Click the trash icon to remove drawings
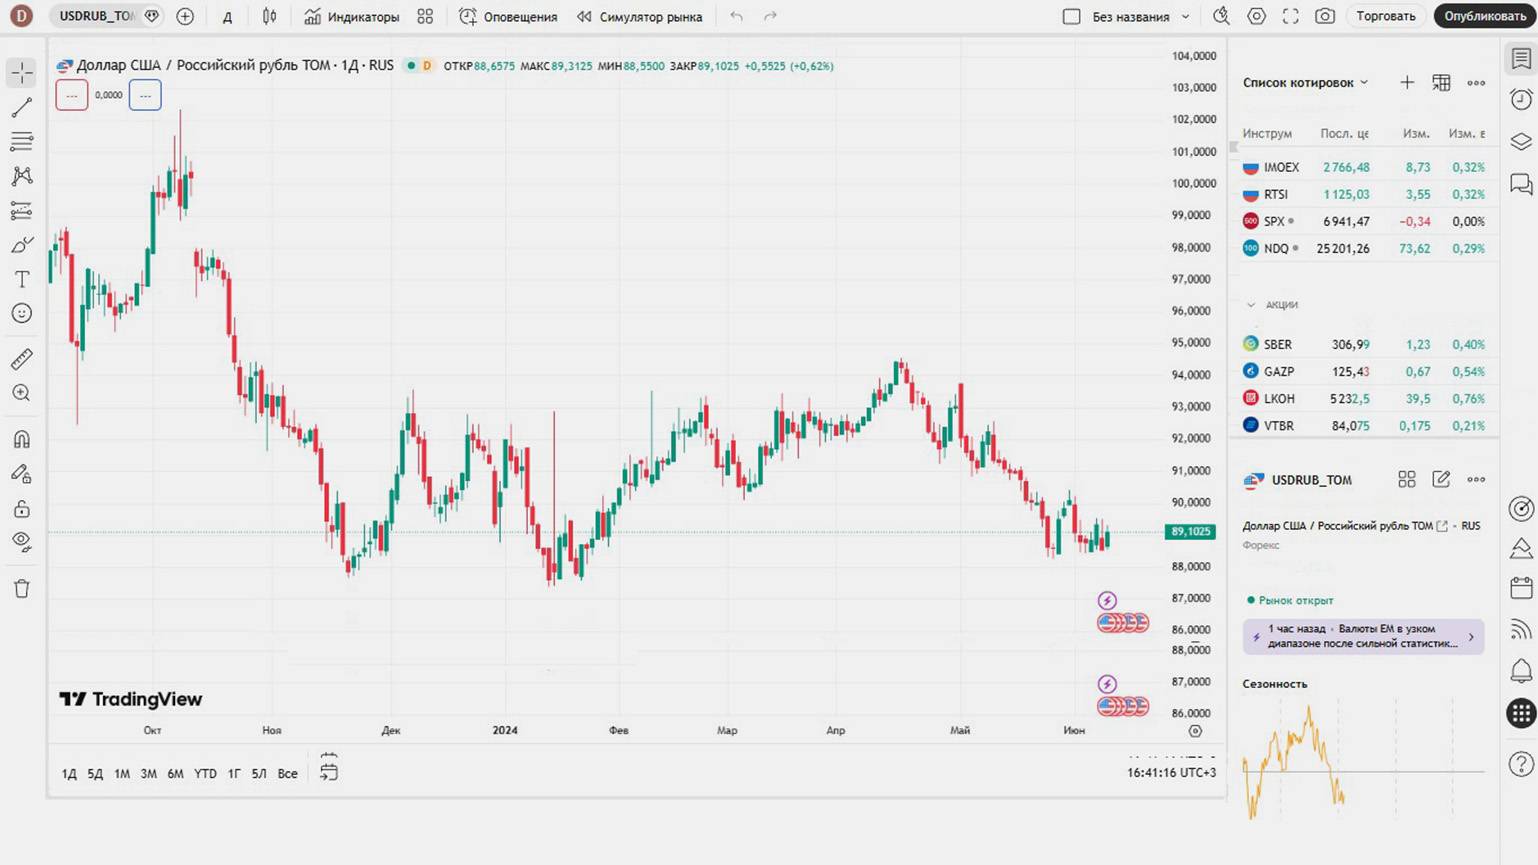Screen dimensions: 1538x865 tap(22, 588)
